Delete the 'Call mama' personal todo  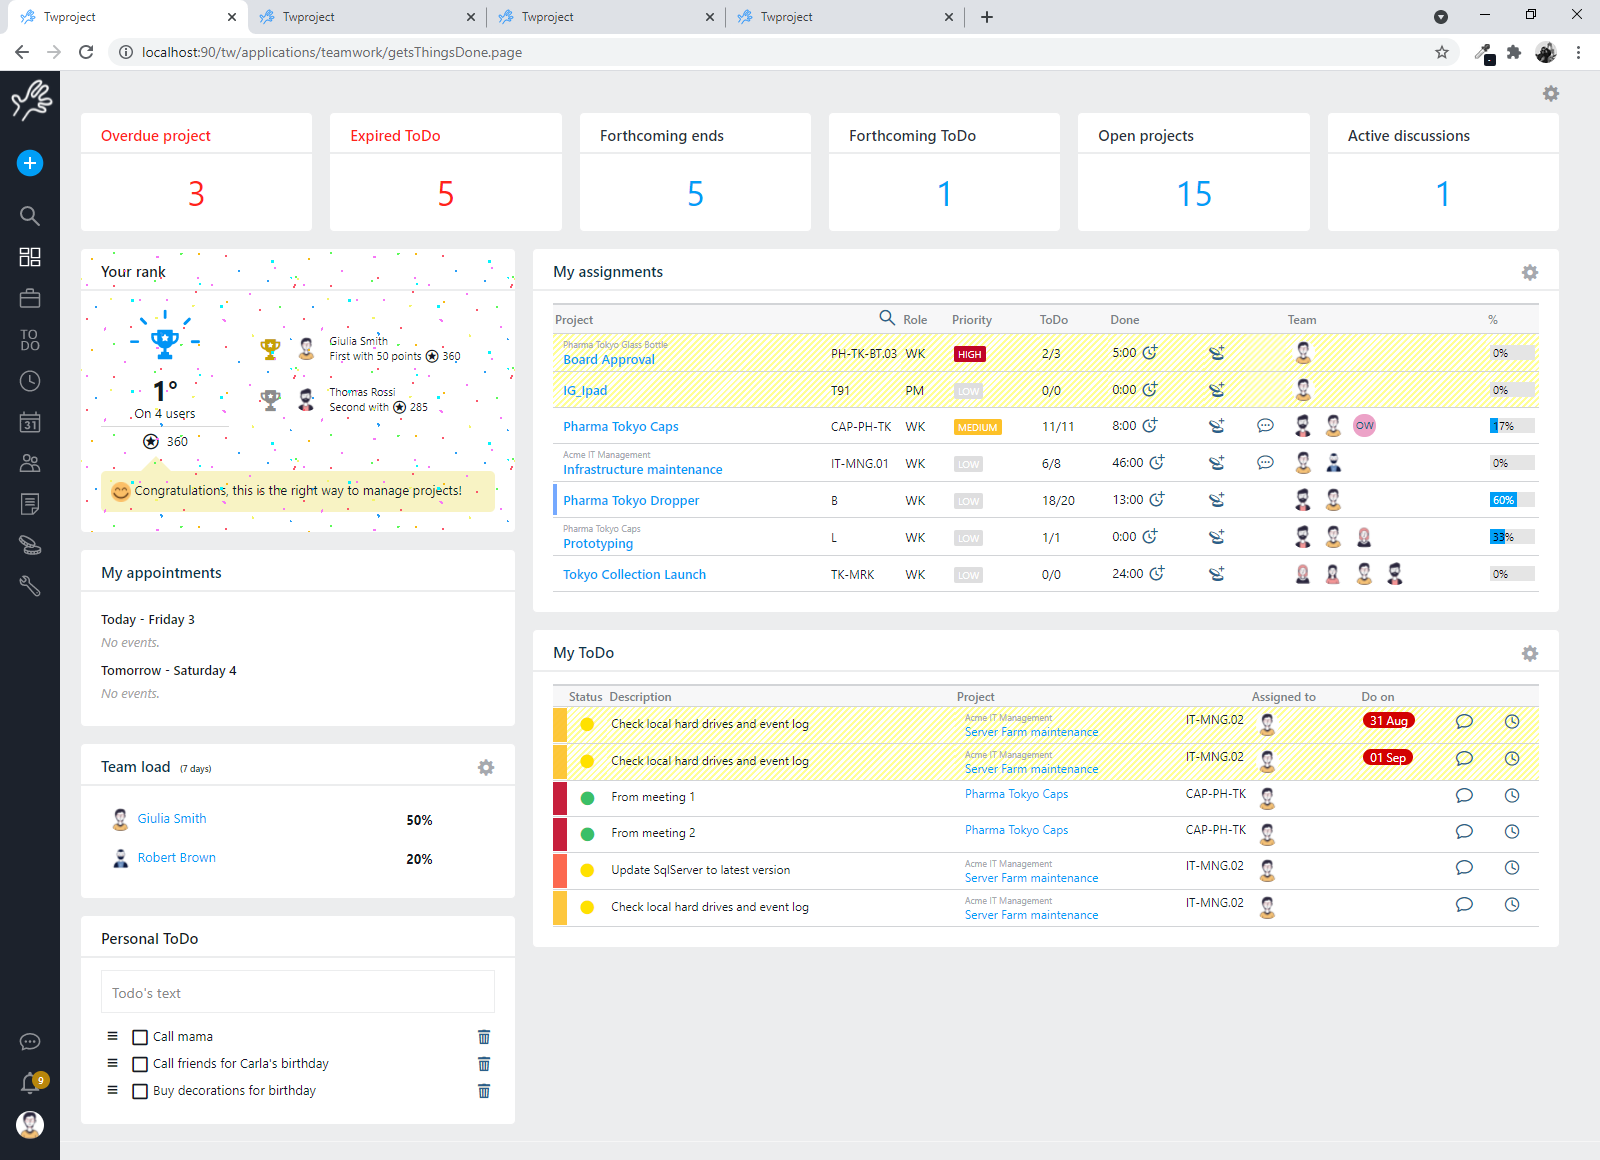pyautogui.click(x=484, y=1037)
